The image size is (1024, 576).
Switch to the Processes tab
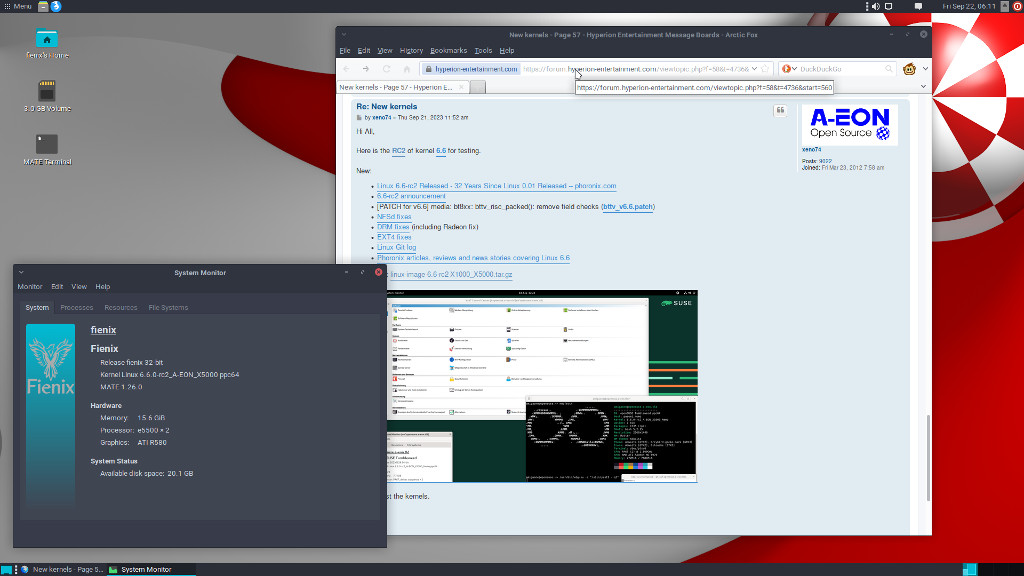tap(76, 308)
